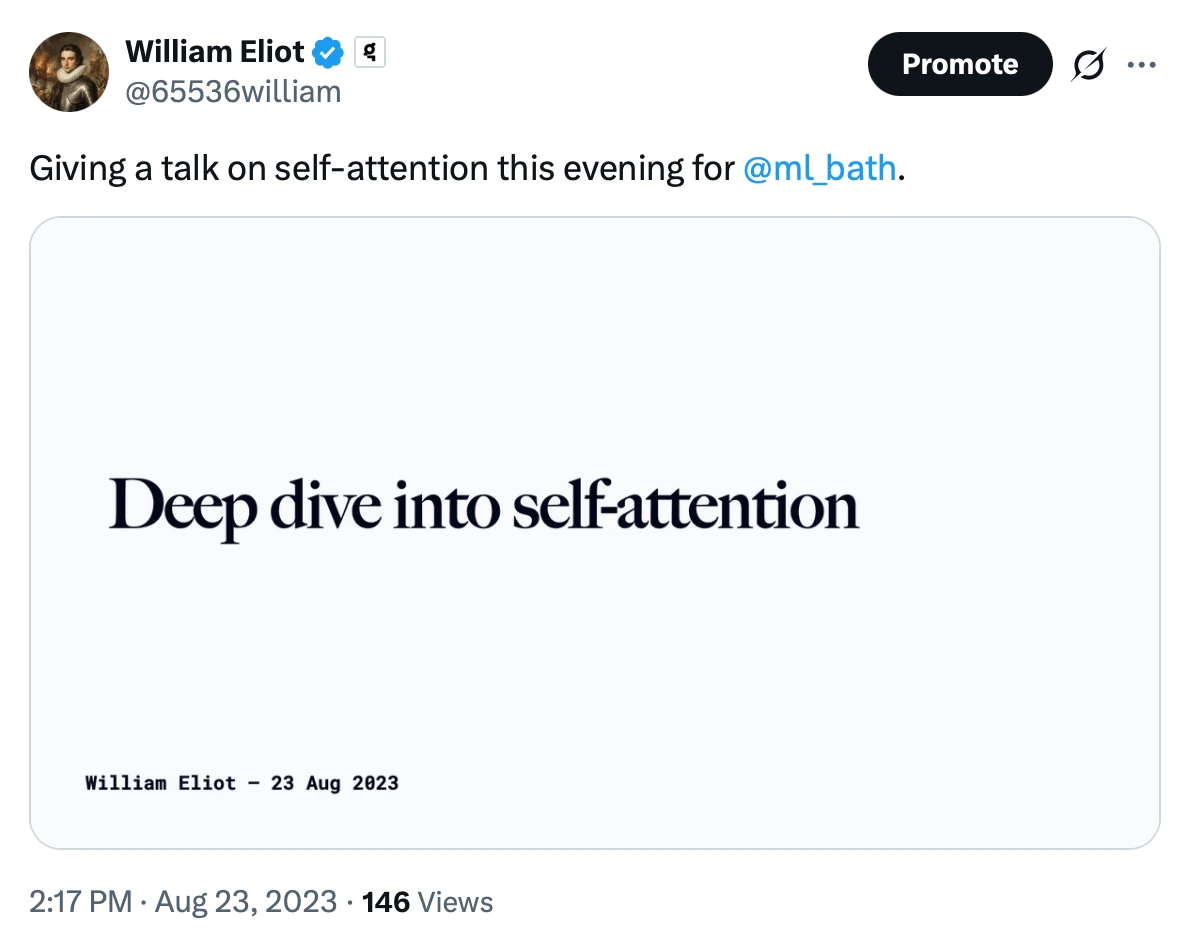Click the 2:17 PM timestamp

[x=81, y=902]
